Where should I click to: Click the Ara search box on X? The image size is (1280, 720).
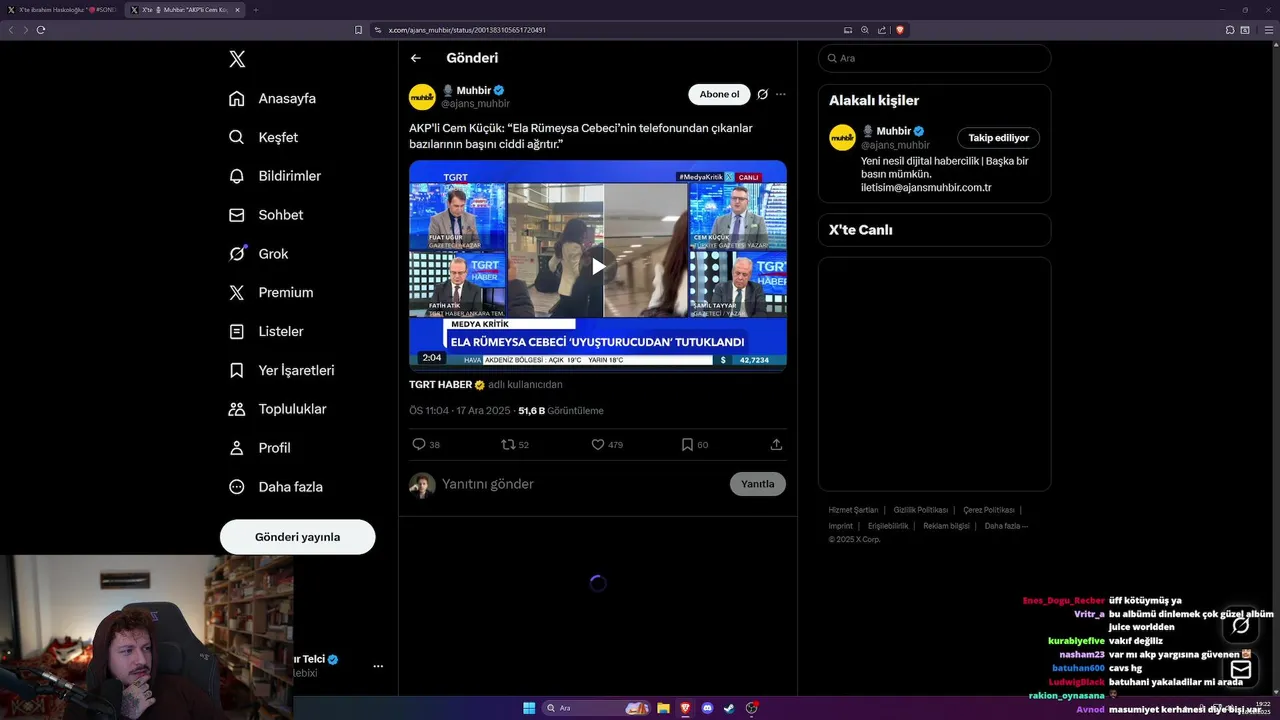(x=934, y=58)
